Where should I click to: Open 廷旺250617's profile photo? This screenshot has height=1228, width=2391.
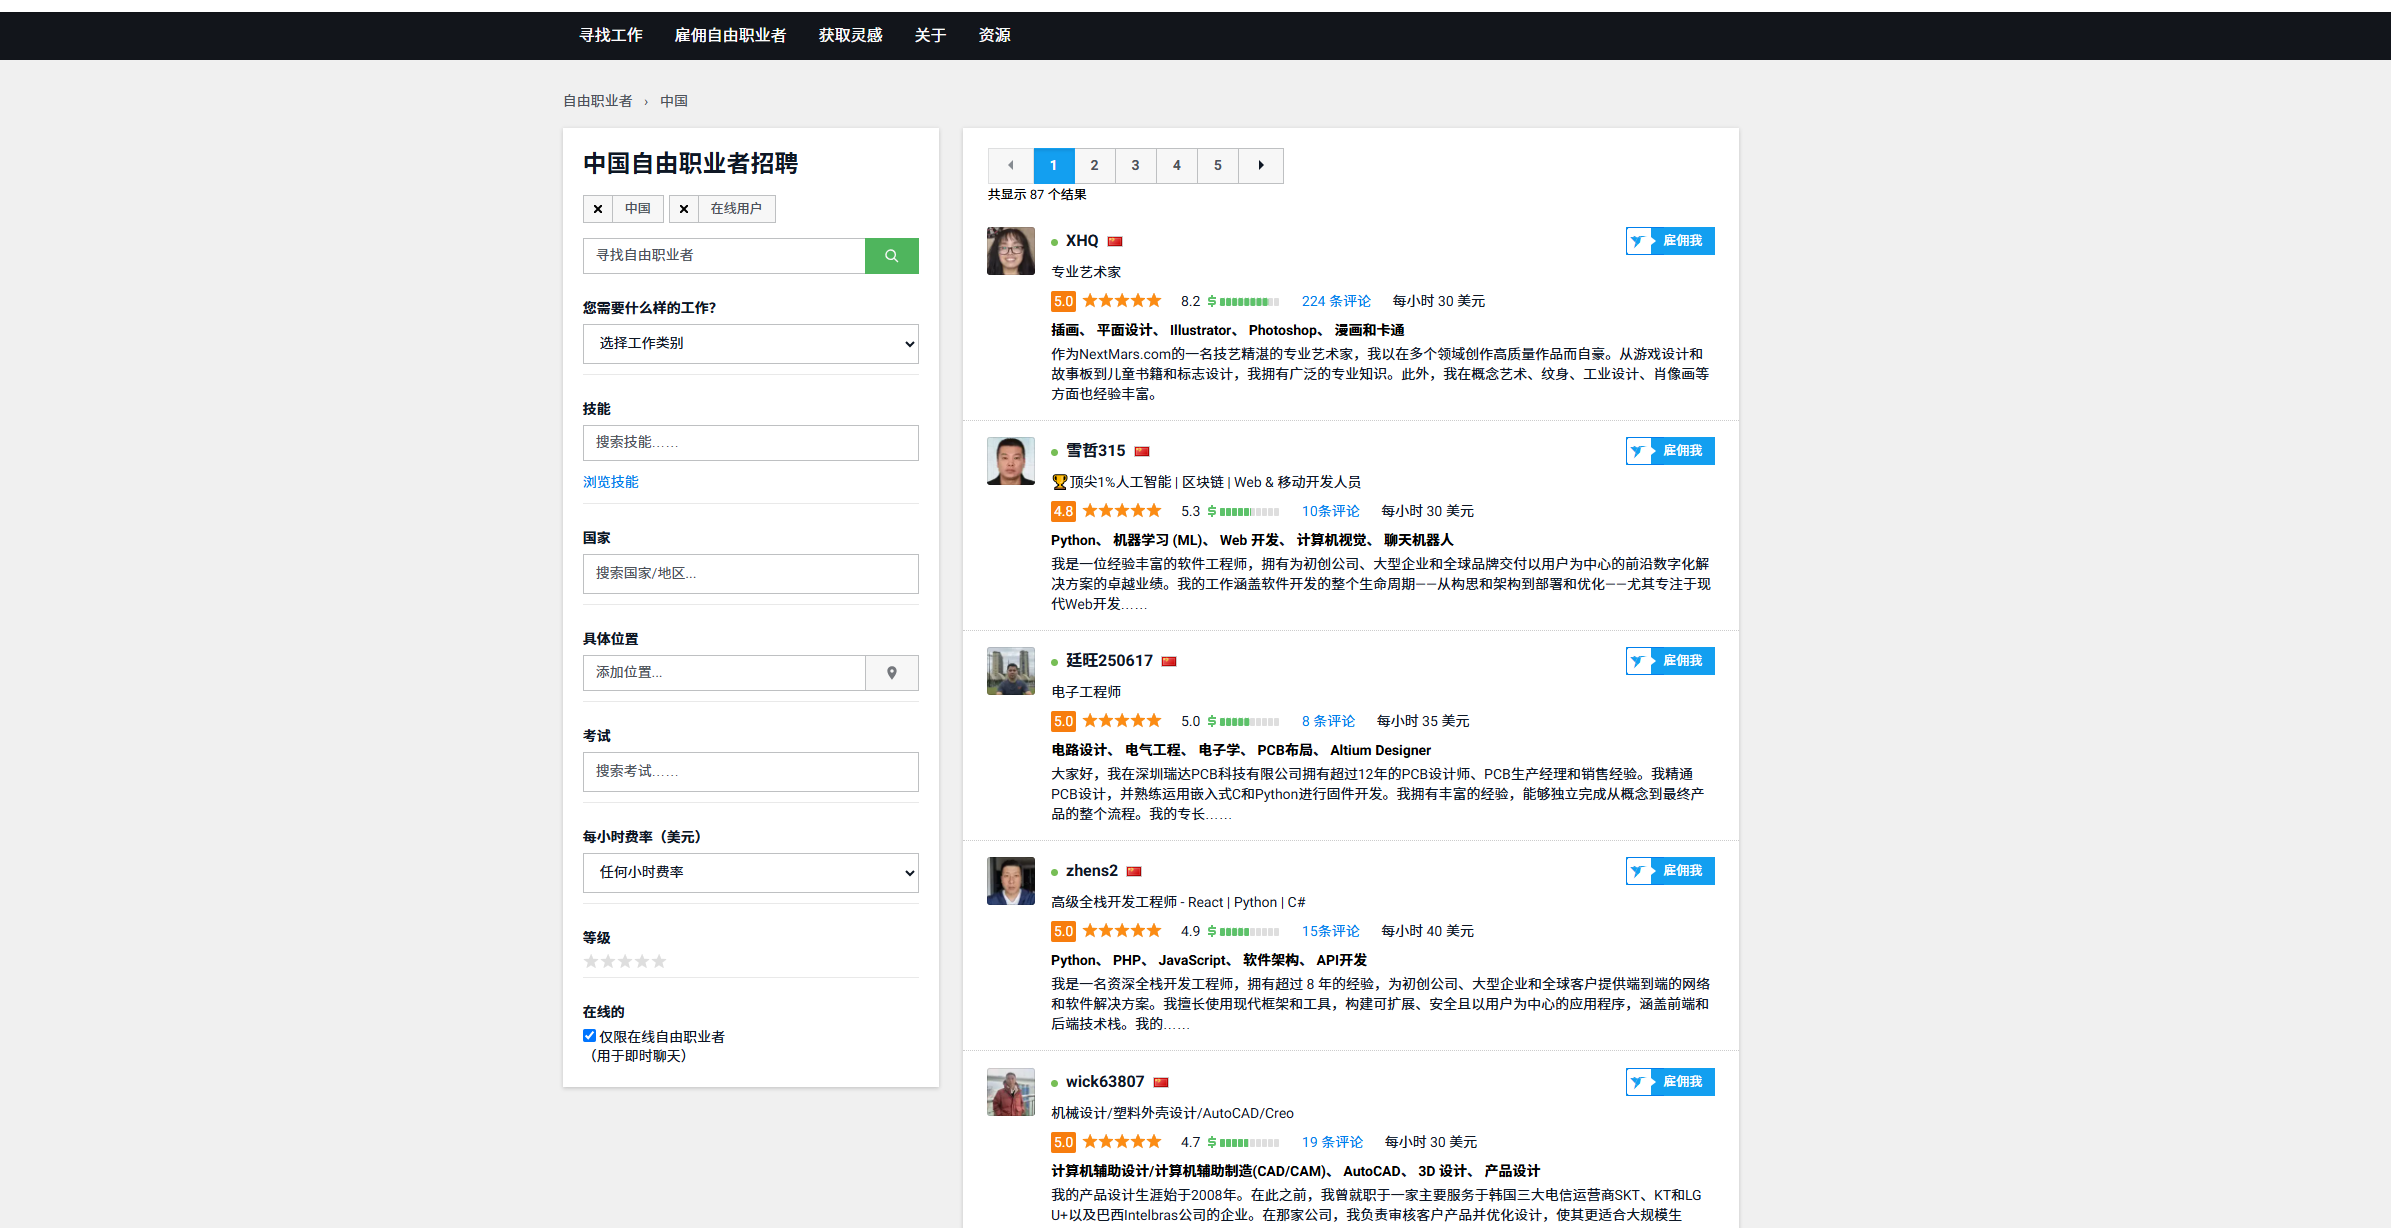tap(1011, 671)
